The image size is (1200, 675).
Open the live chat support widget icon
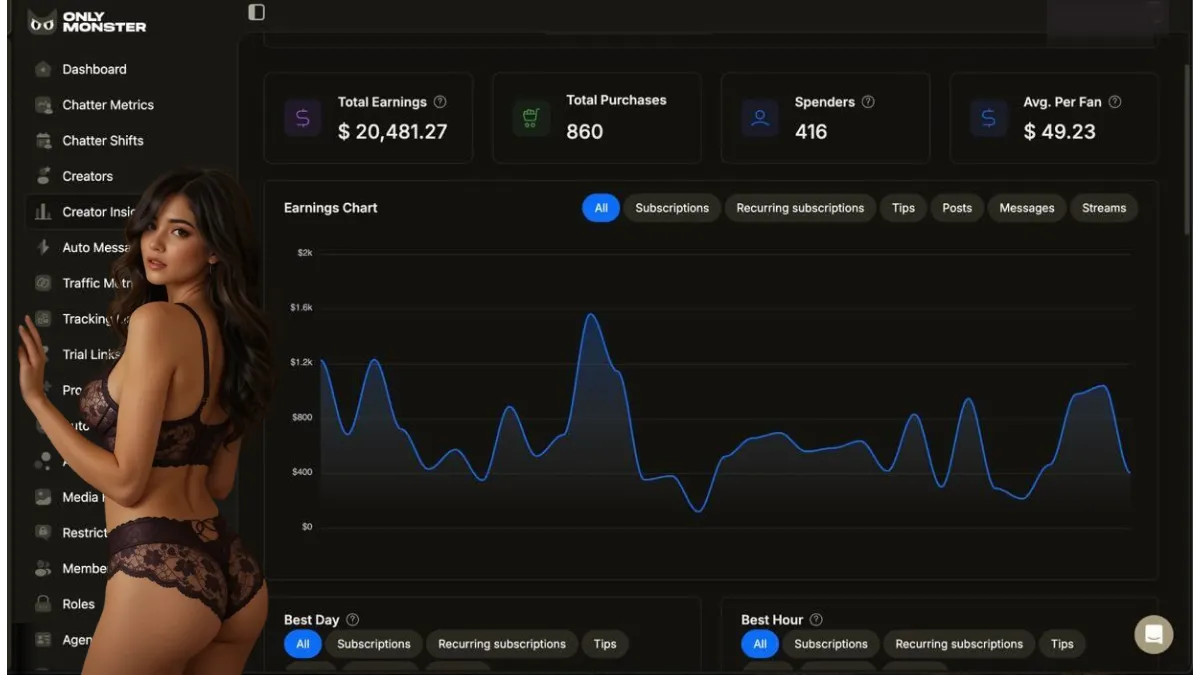click(1153, 634)
